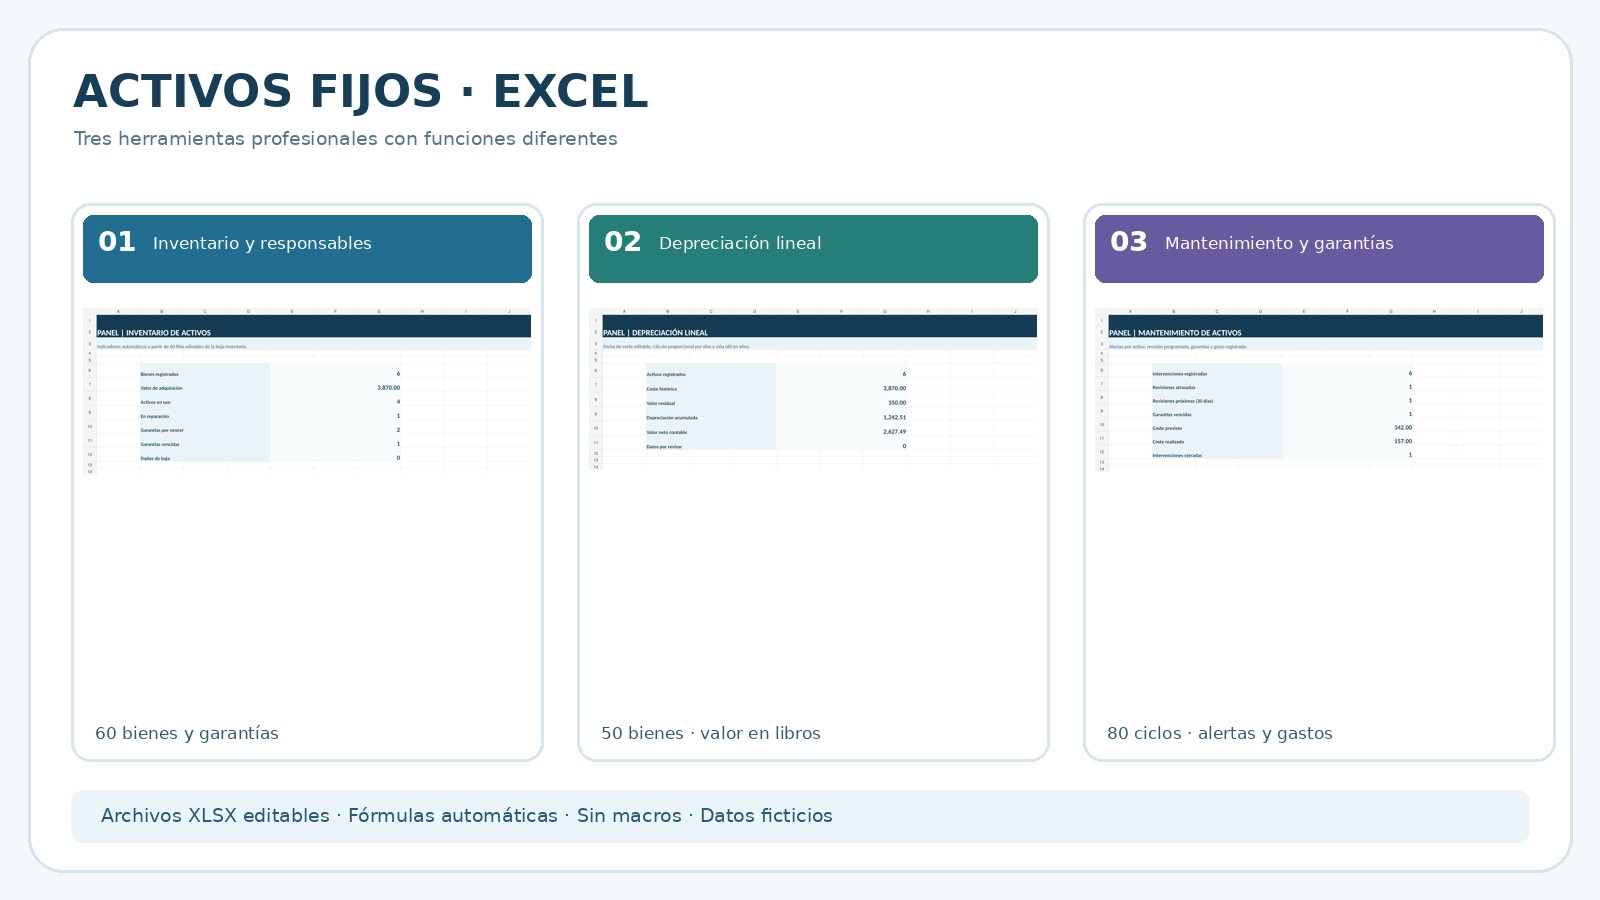Click the 'ACTIVOS FIJOS · EXCEL' title
Image resolution: width=1600 pixels, height=900 pixels.
[360, 91]
